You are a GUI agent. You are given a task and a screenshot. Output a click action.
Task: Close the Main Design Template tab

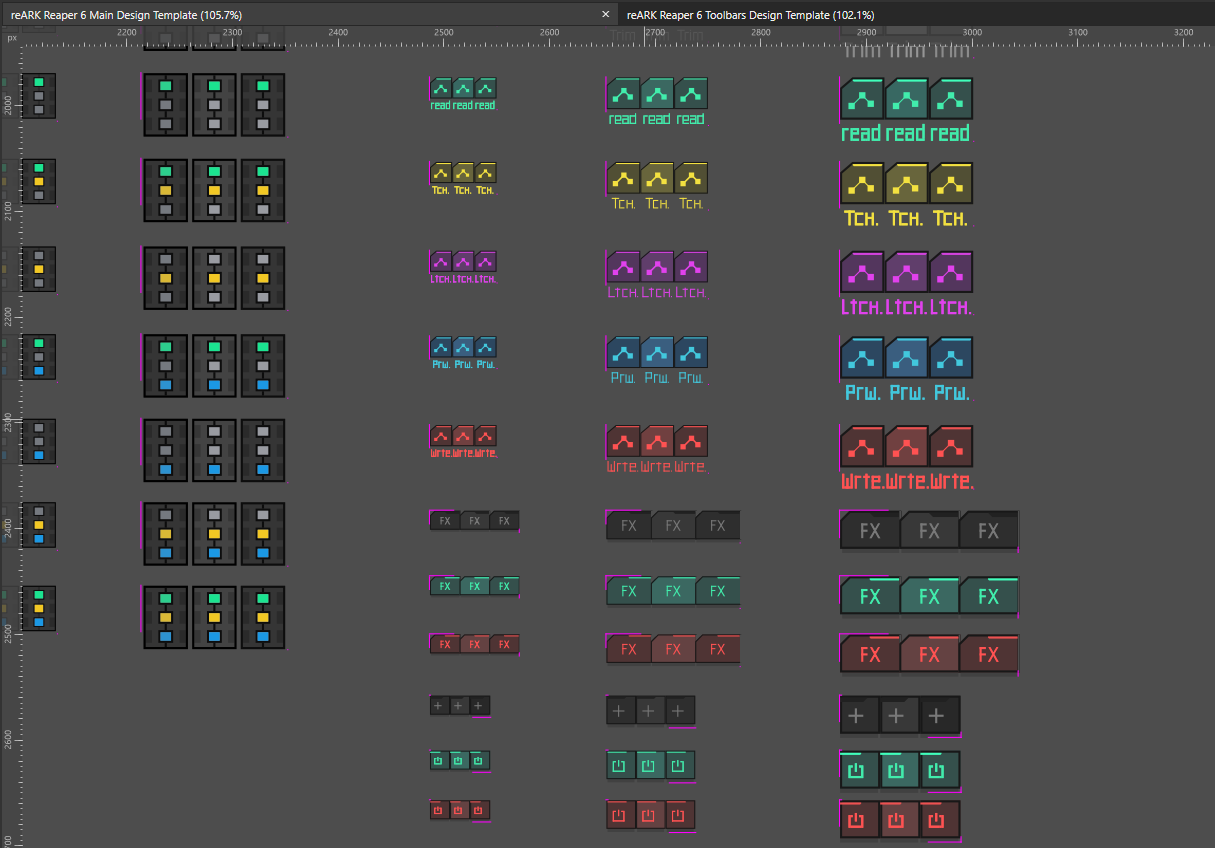[x=605, y=15]
